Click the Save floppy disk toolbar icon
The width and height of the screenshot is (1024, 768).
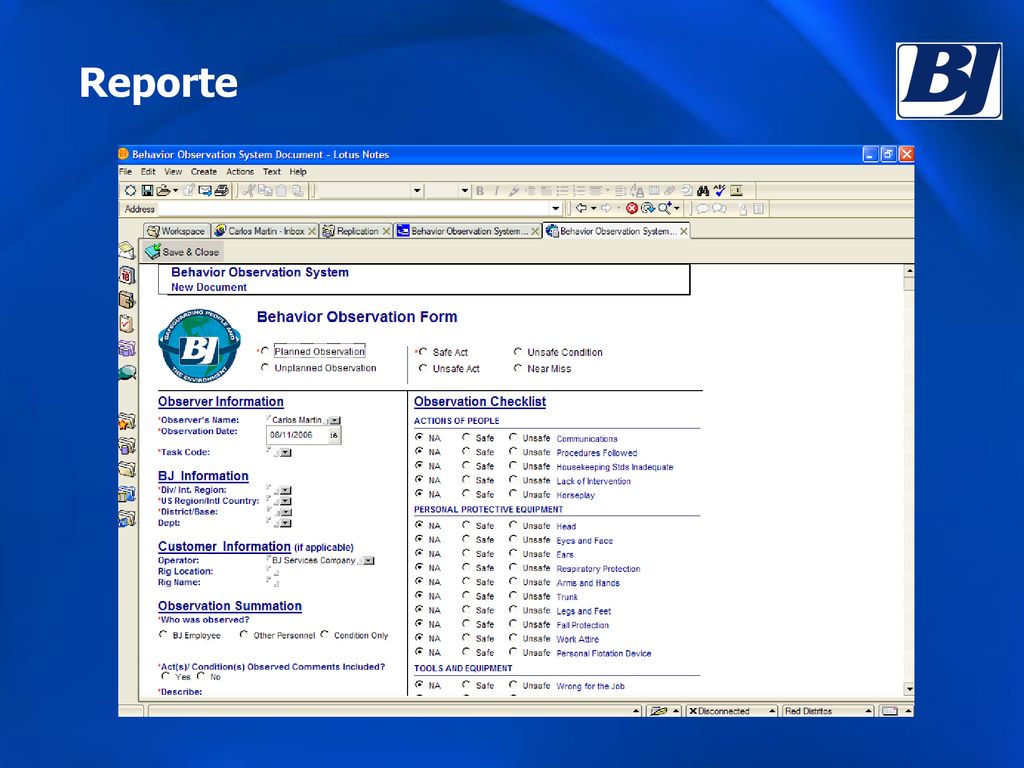click(x=147, y=191)
